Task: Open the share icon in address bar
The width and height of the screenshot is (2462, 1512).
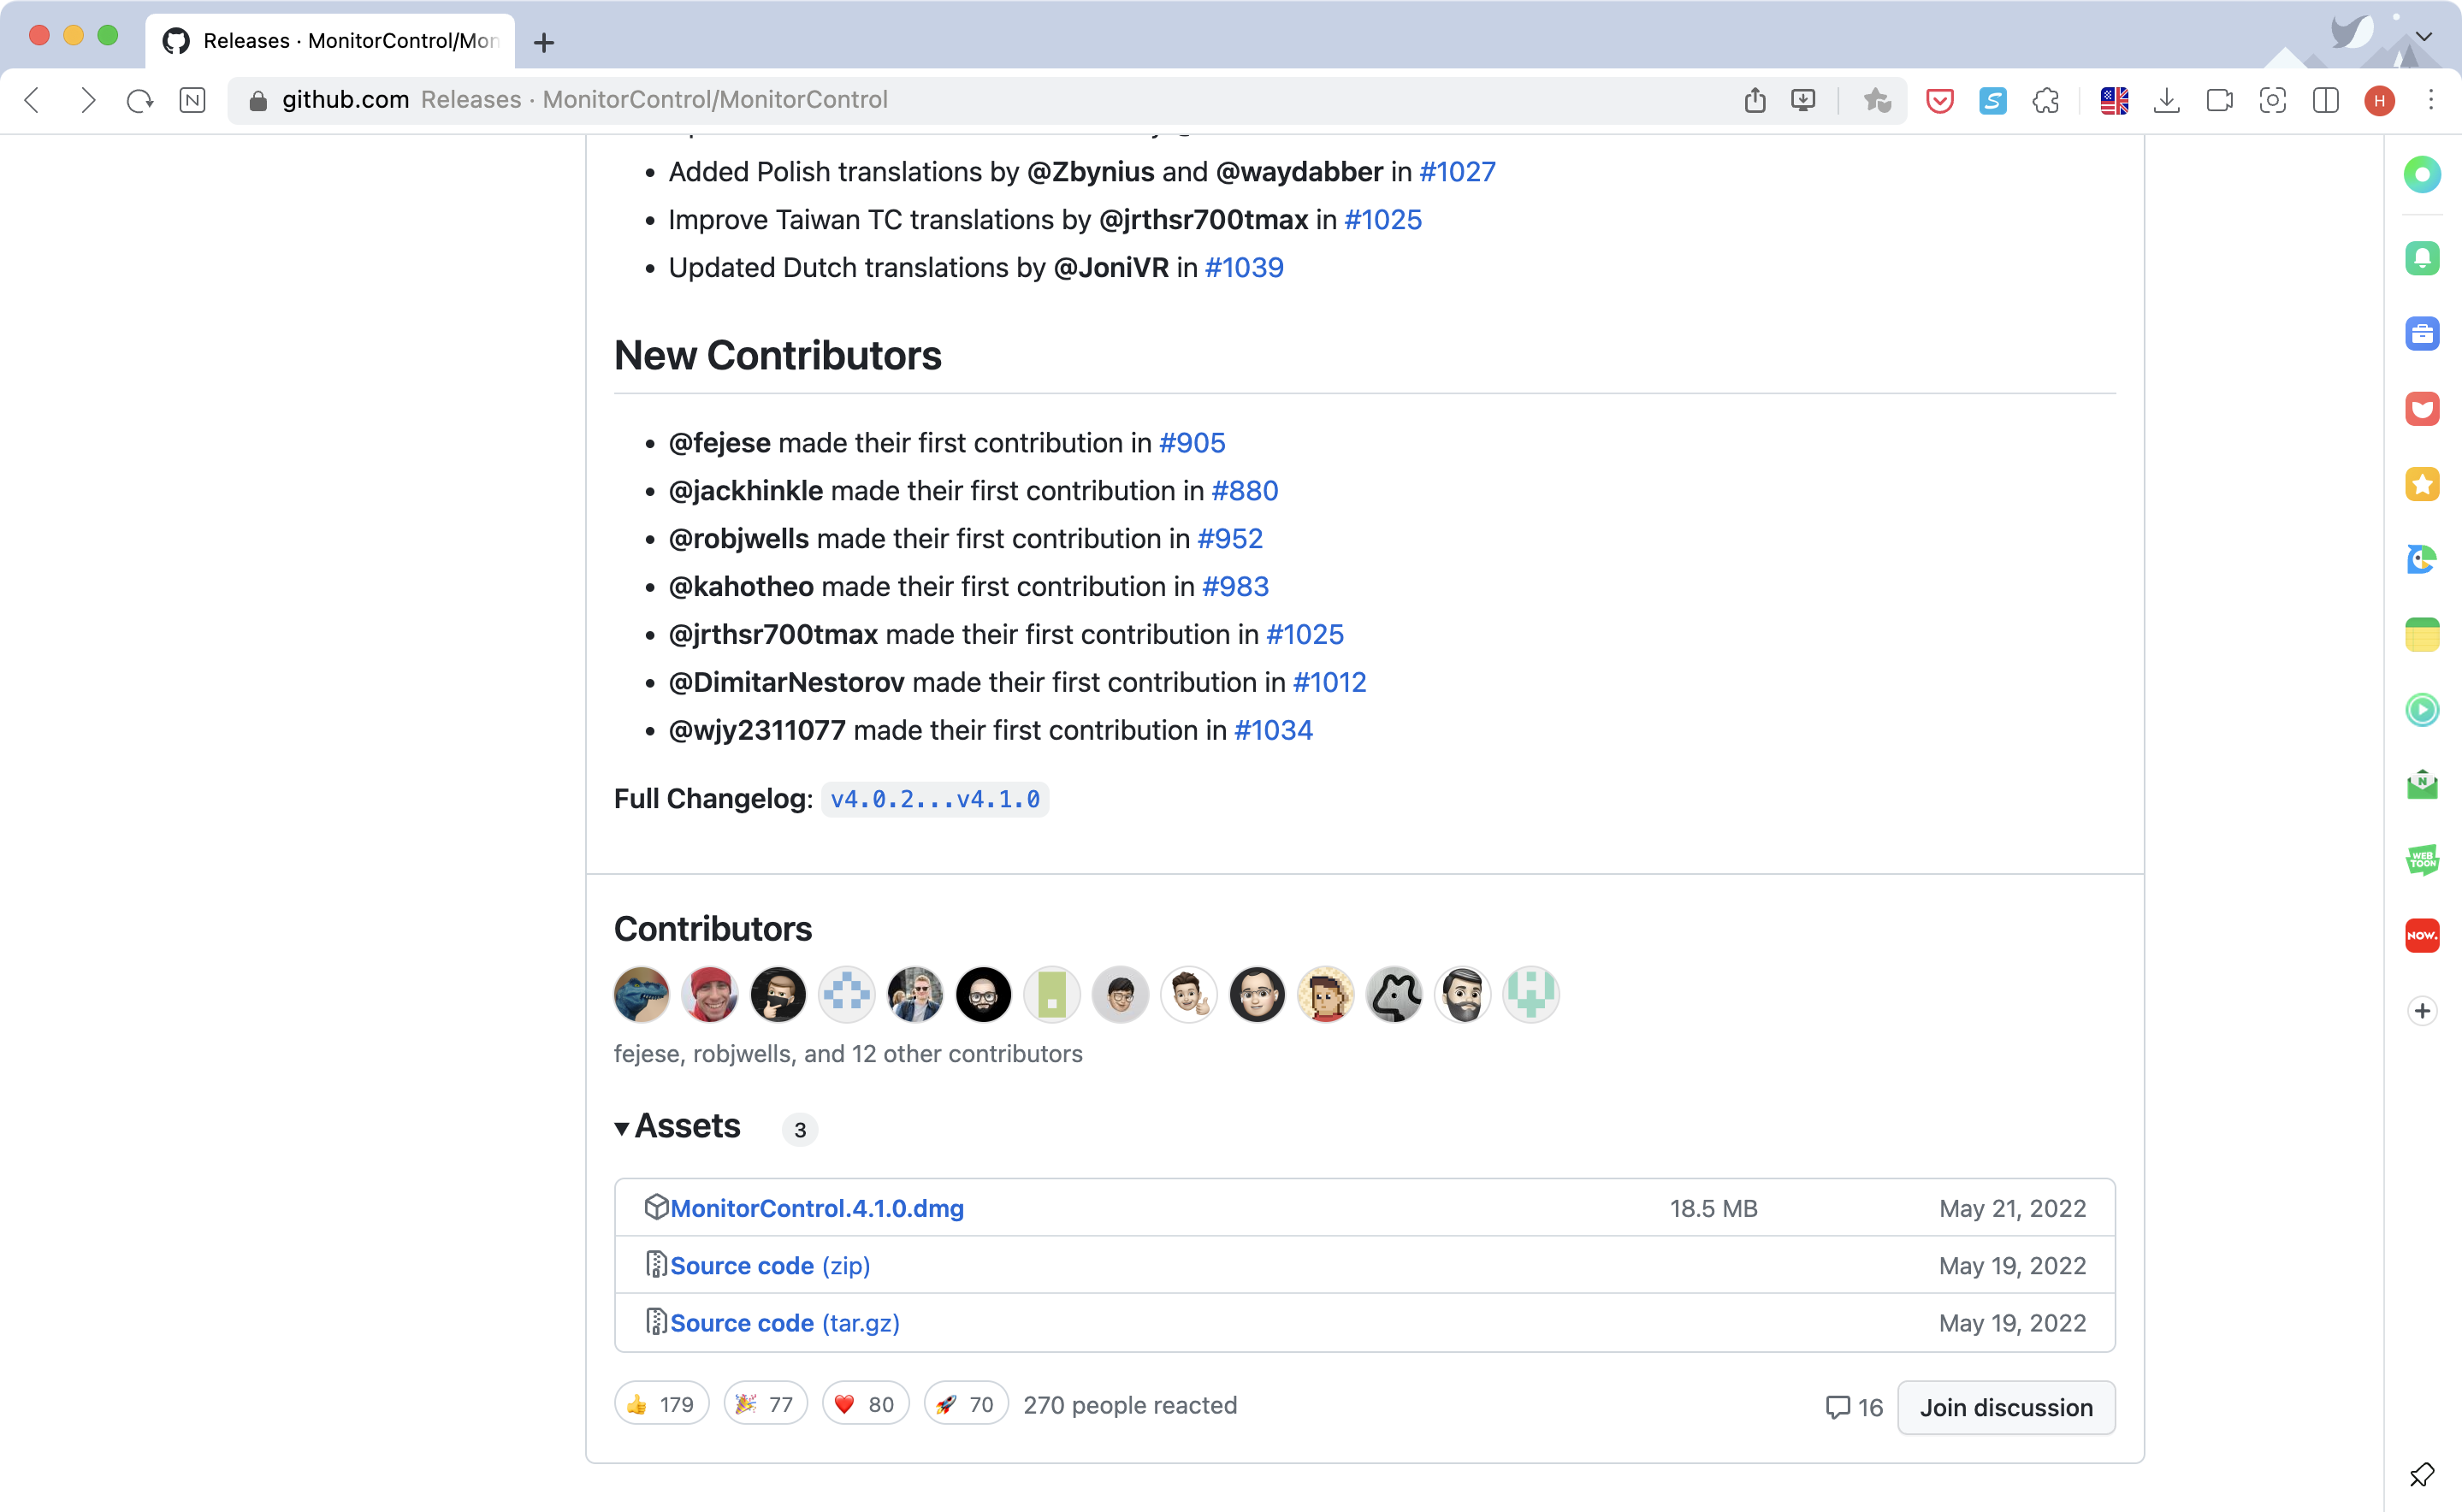Action: click(x=1754, y=100)
